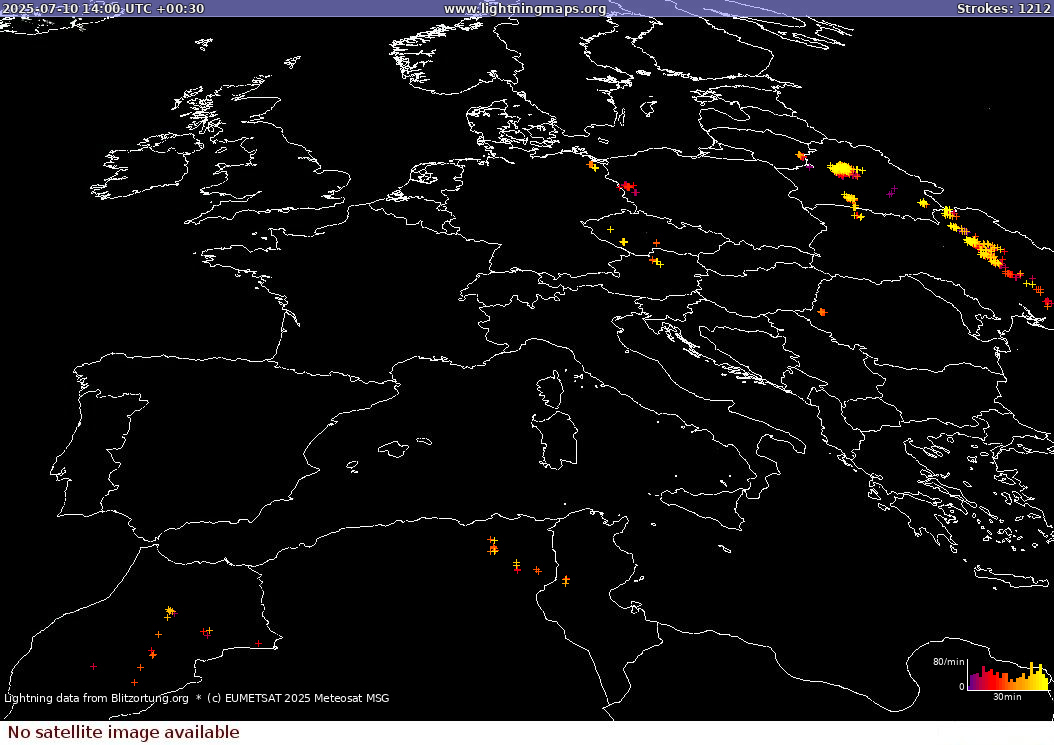The image size is (1054, 745).
Task: Click the orange lightning marker over Romania
Action: 822,313
